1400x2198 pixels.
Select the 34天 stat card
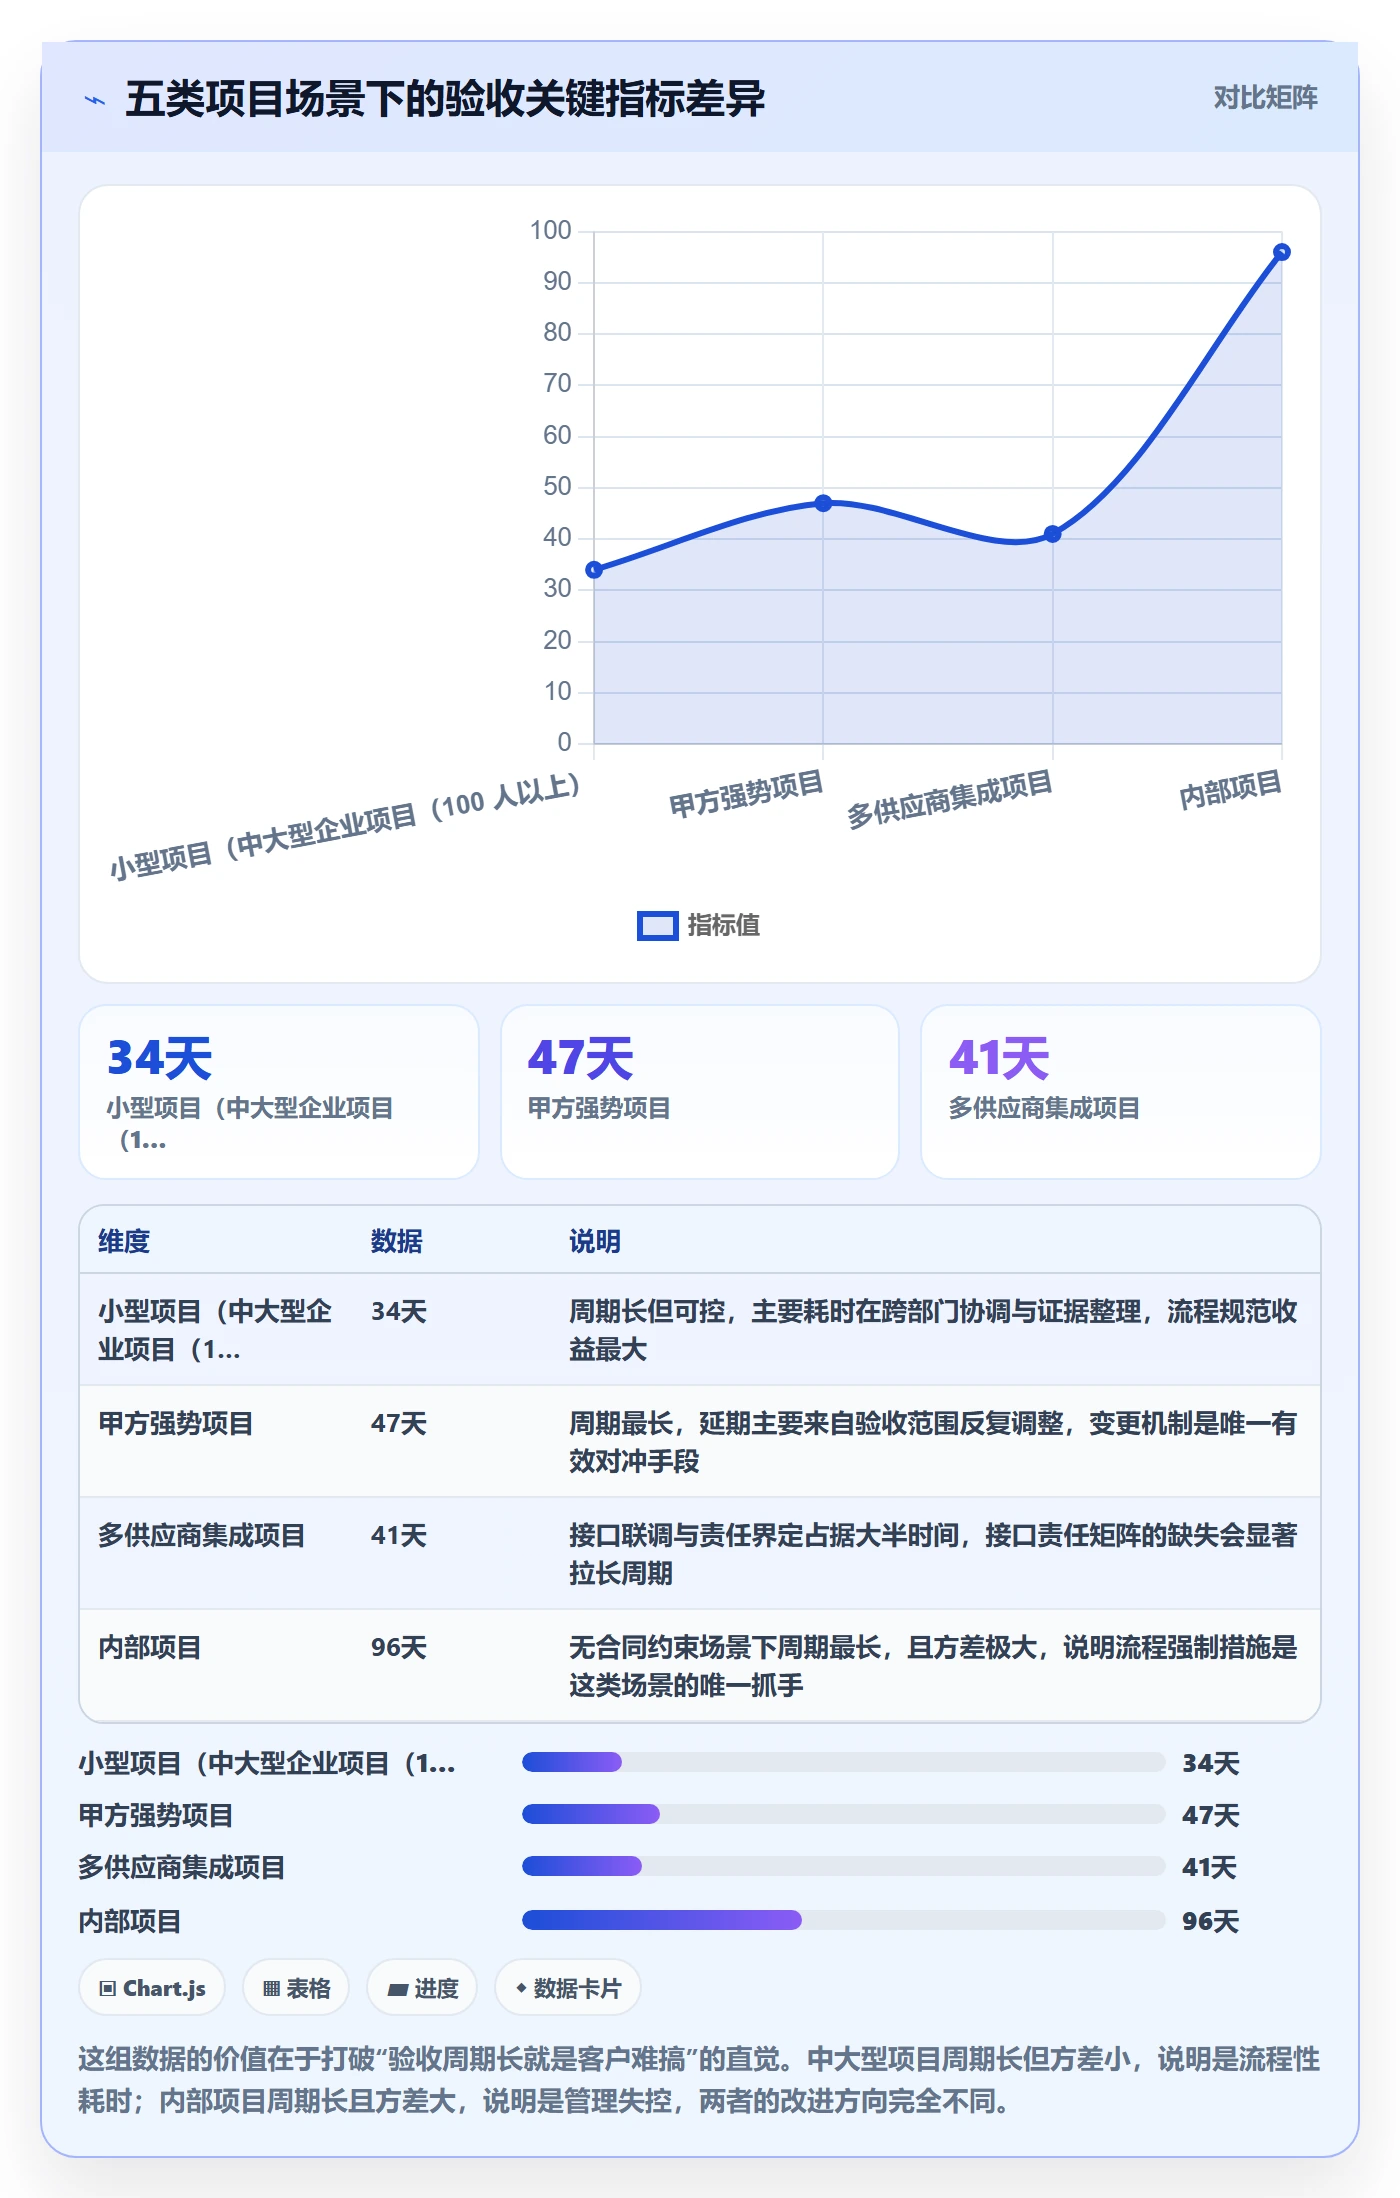279,1092
